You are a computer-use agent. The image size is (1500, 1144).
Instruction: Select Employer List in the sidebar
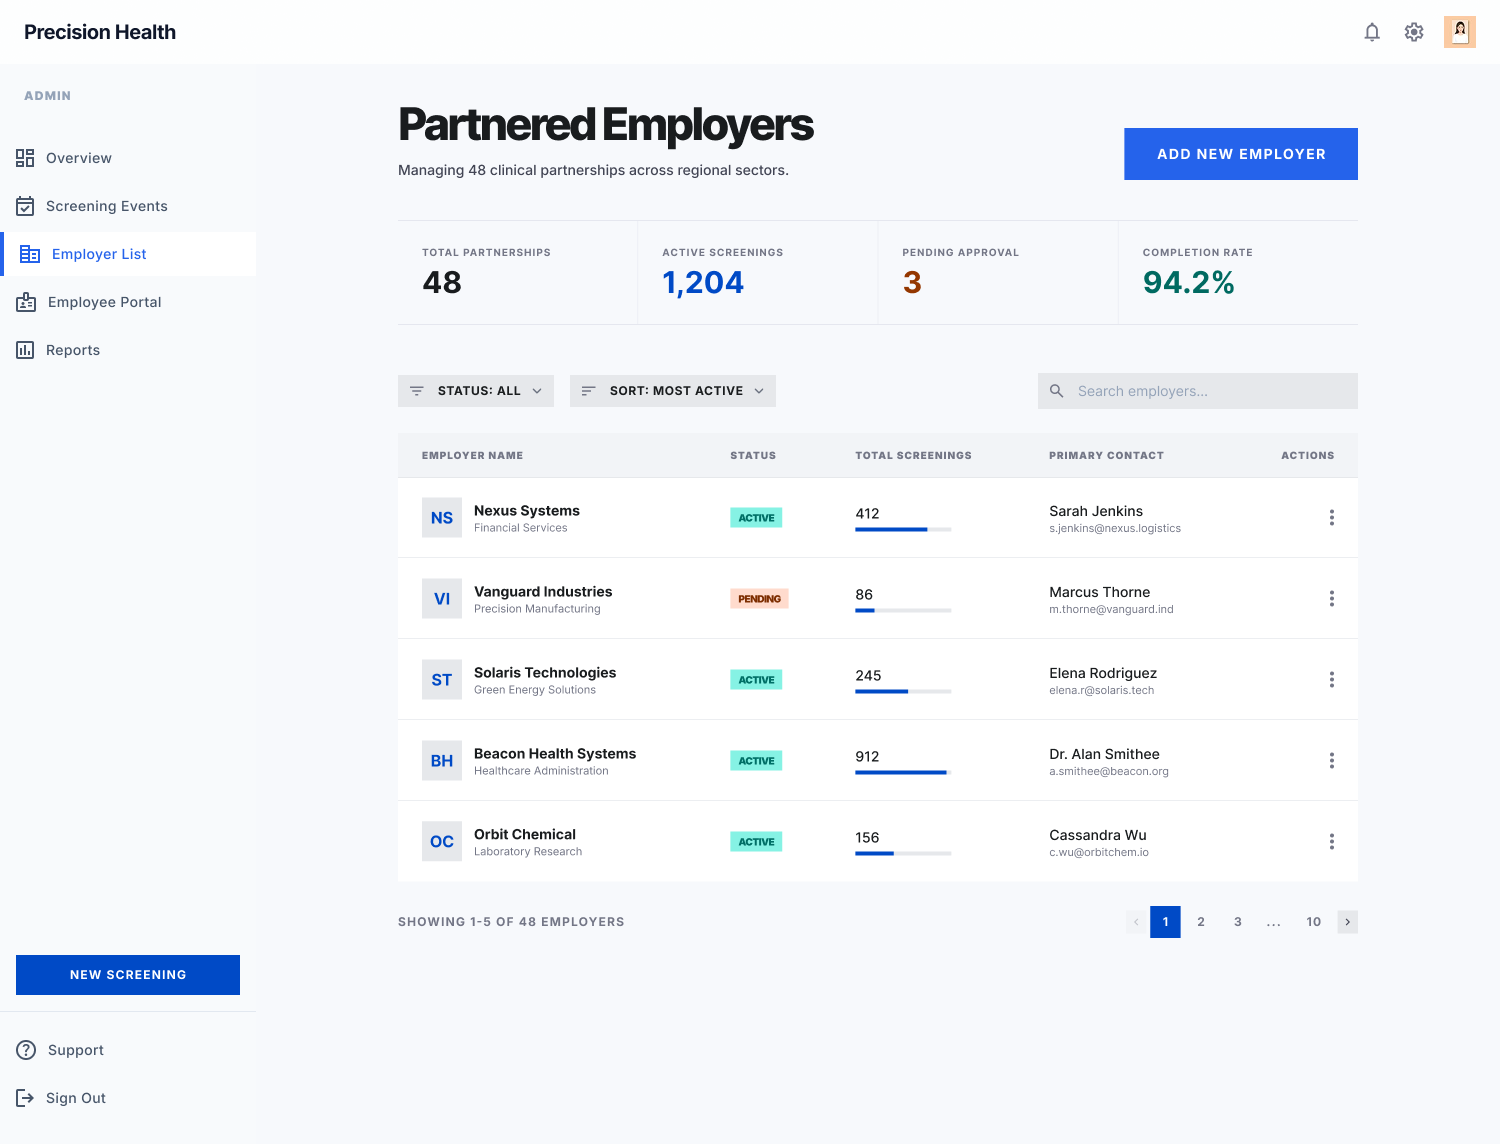pyautogui.click(x=128, y=254)
